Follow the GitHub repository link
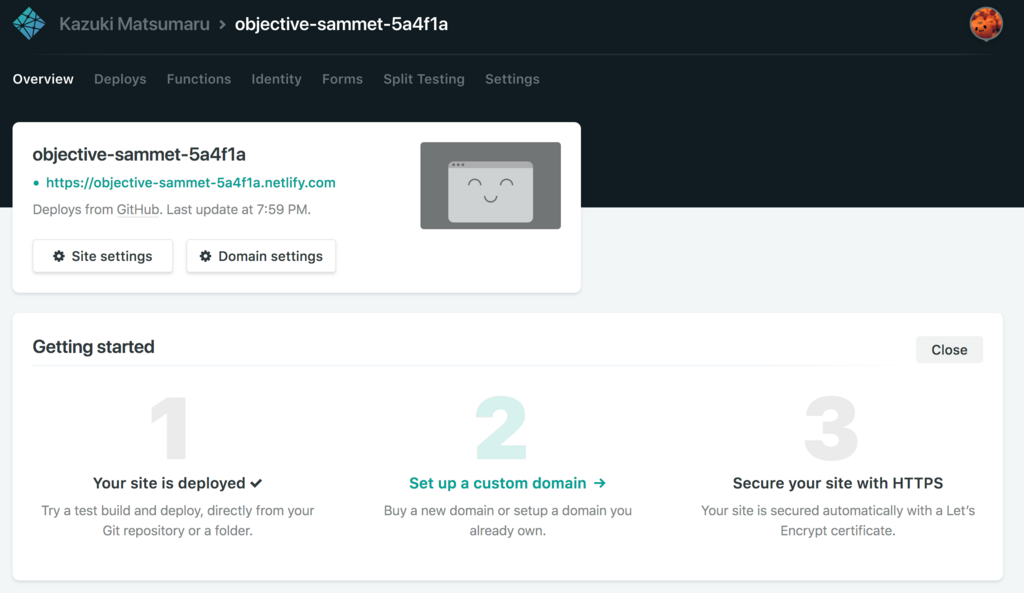This screenshot has height=593, width=1024. (138, 210)
